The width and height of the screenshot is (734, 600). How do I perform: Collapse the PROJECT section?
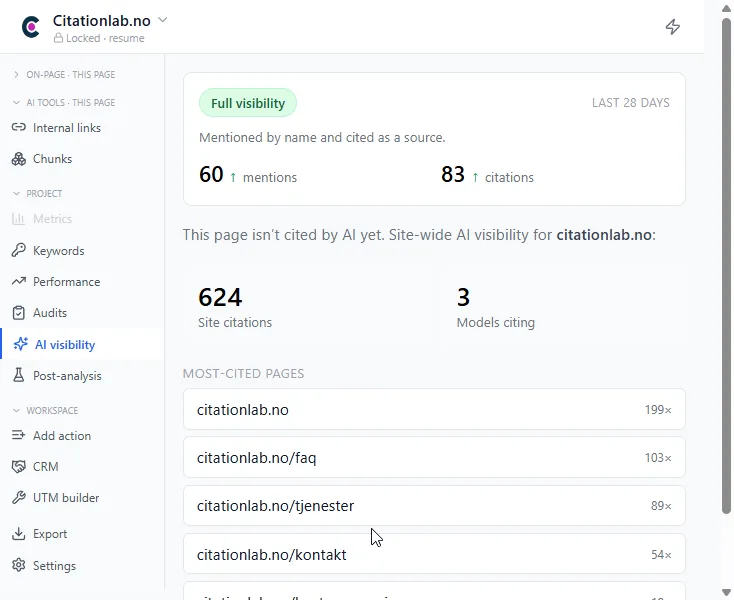pos(37,193)
